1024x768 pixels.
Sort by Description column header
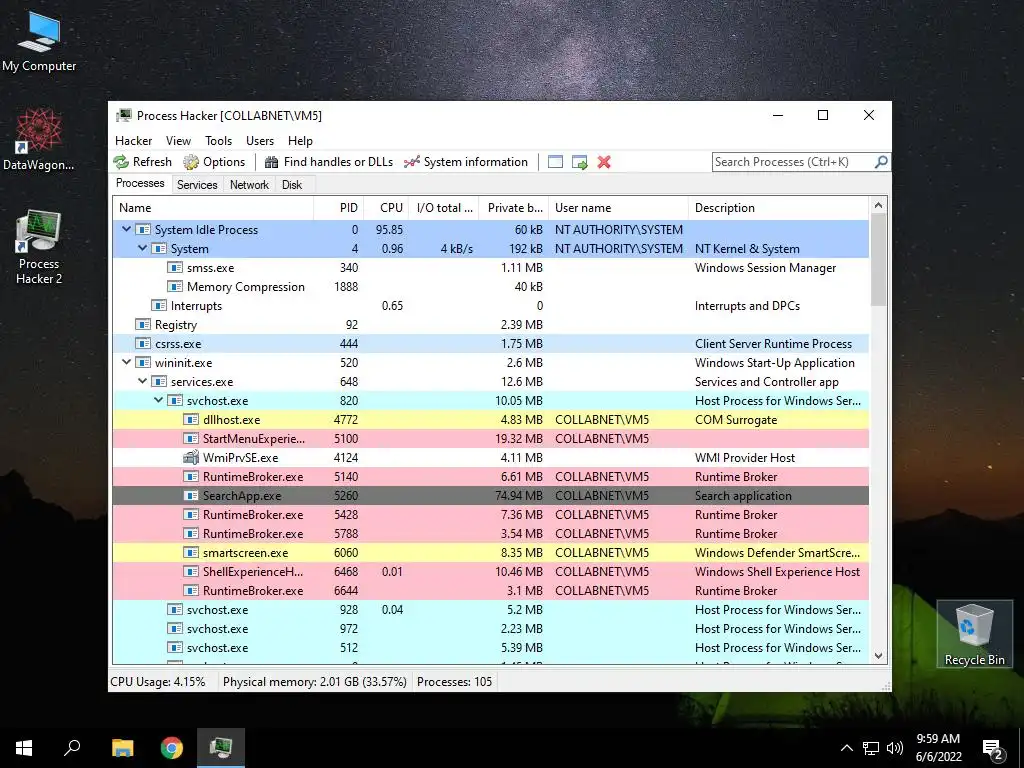tap(778, 208)
